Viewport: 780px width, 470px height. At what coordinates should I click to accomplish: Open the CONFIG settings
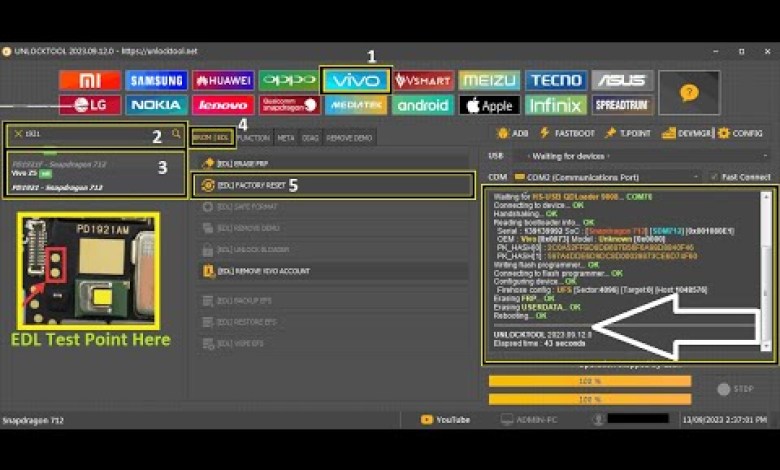[740, 133]
